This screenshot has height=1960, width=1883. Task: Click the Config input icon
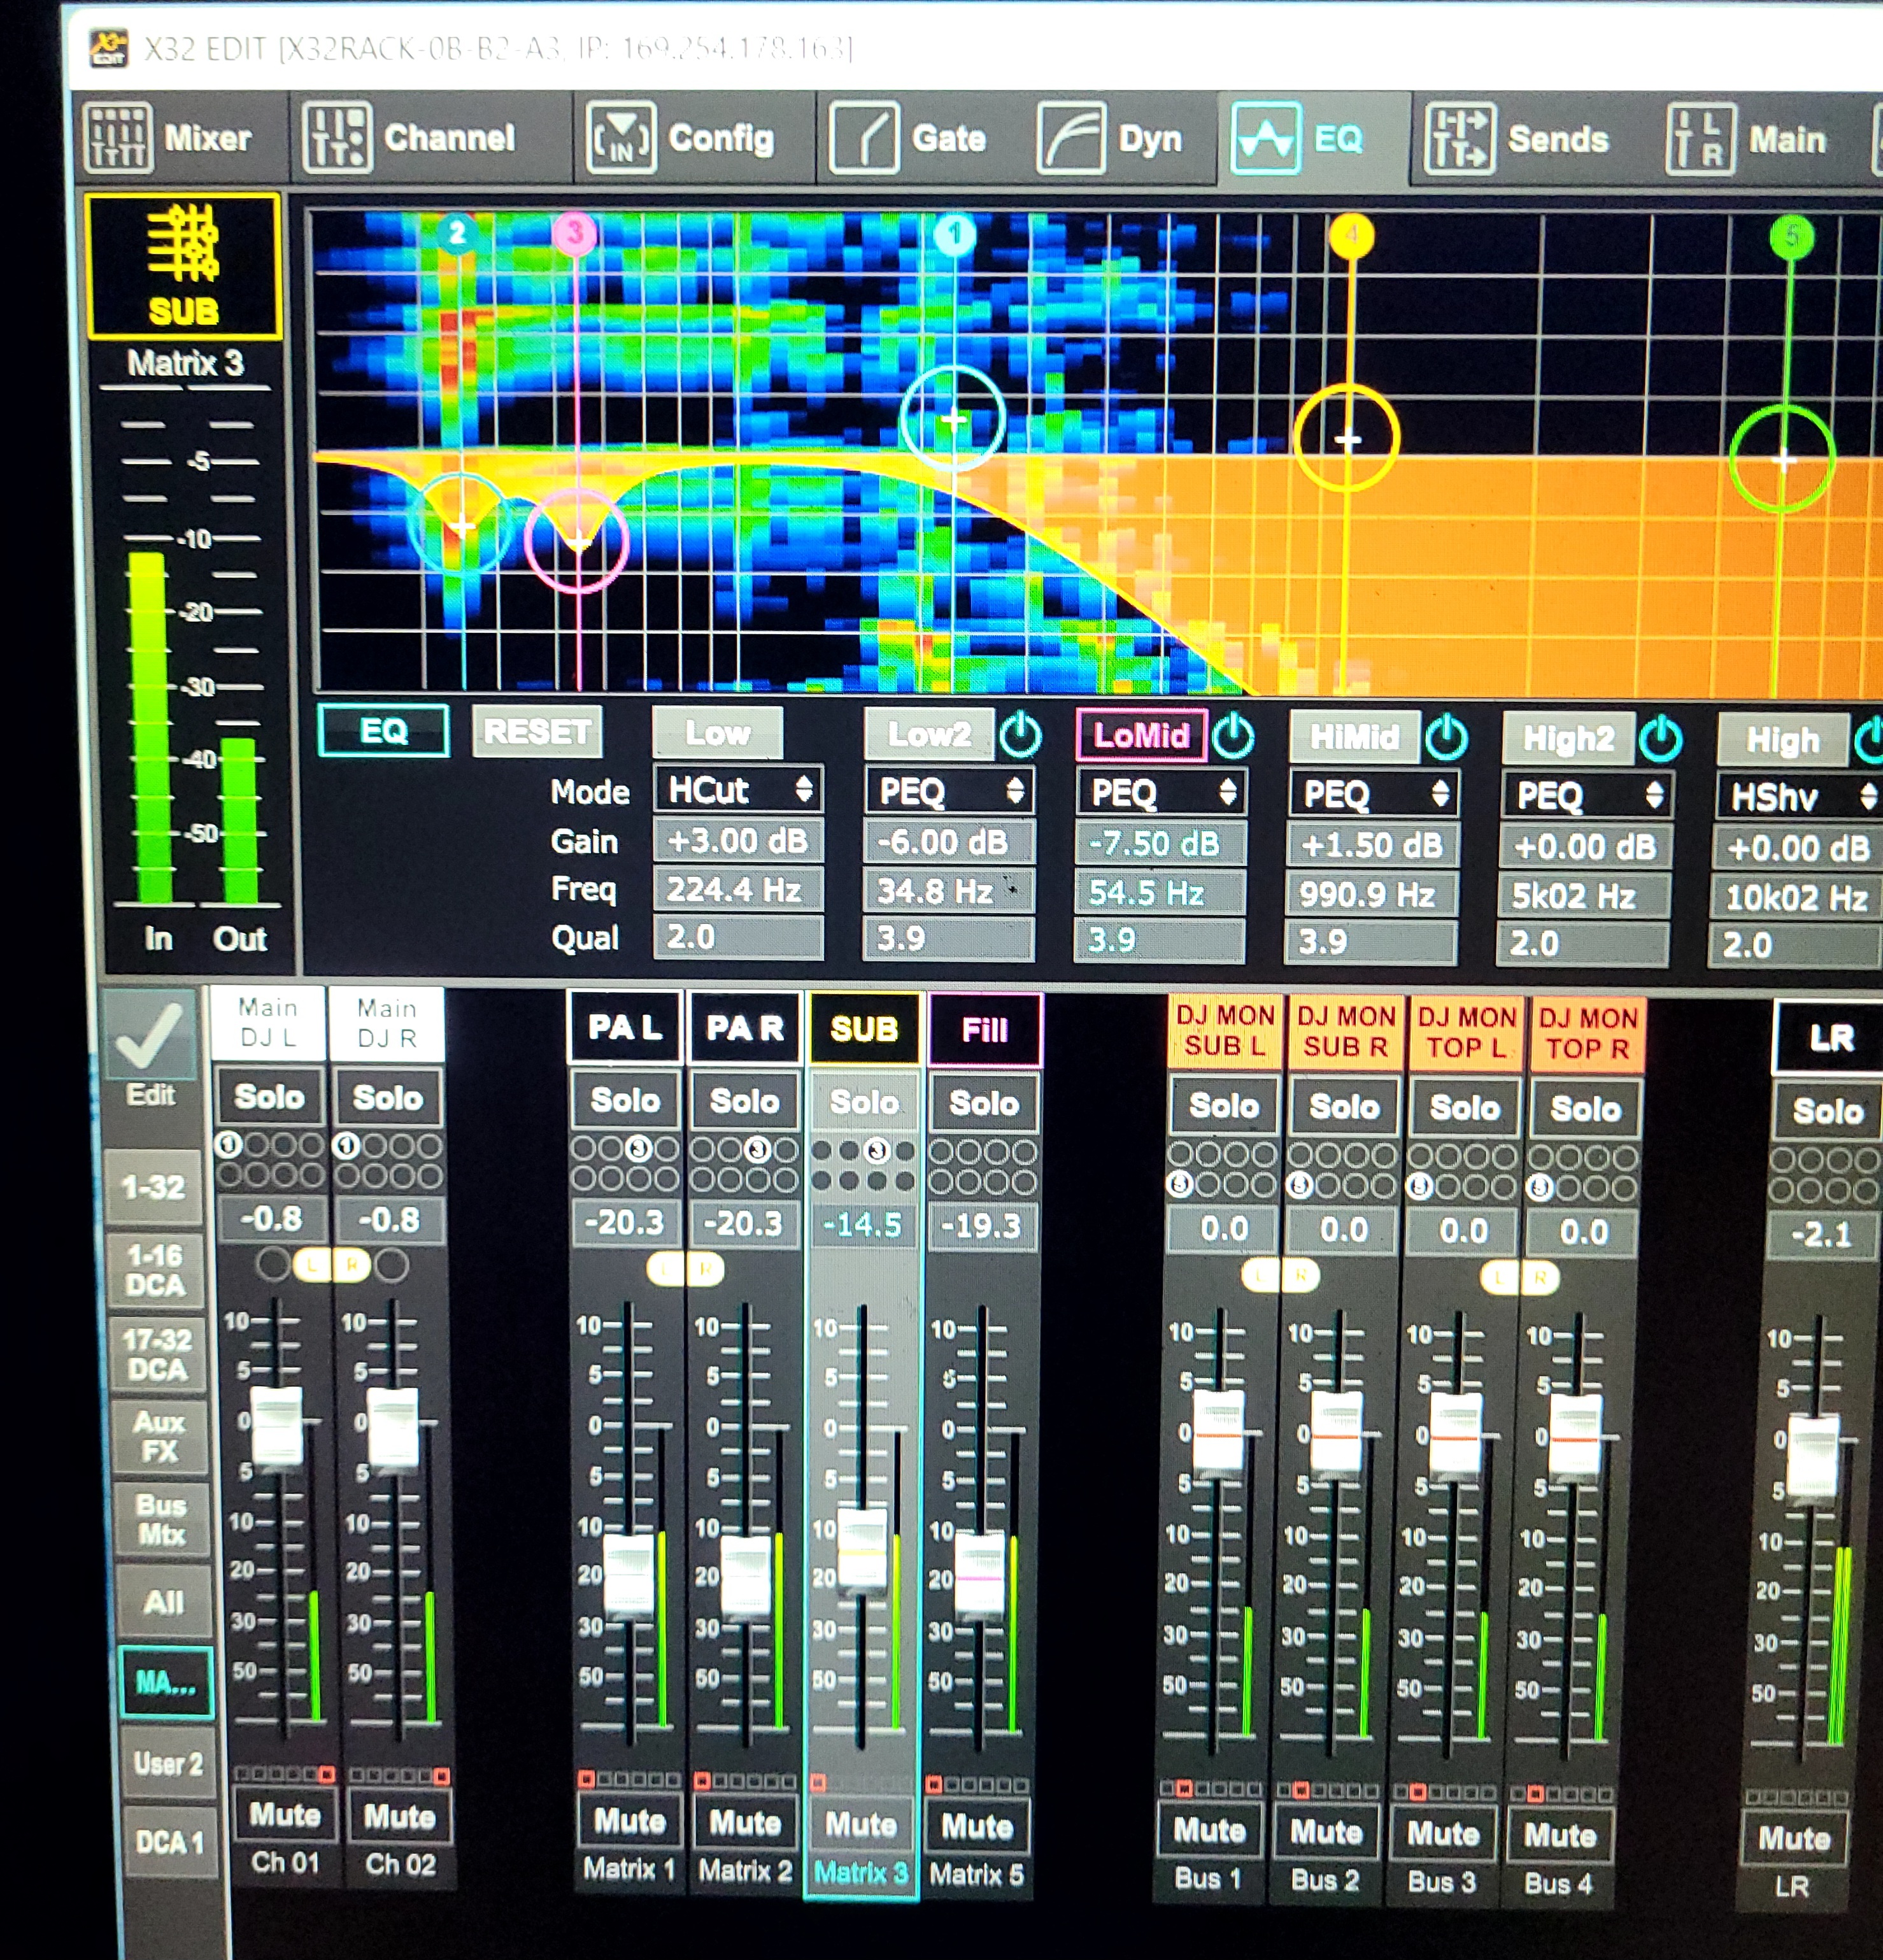[621, 138]
